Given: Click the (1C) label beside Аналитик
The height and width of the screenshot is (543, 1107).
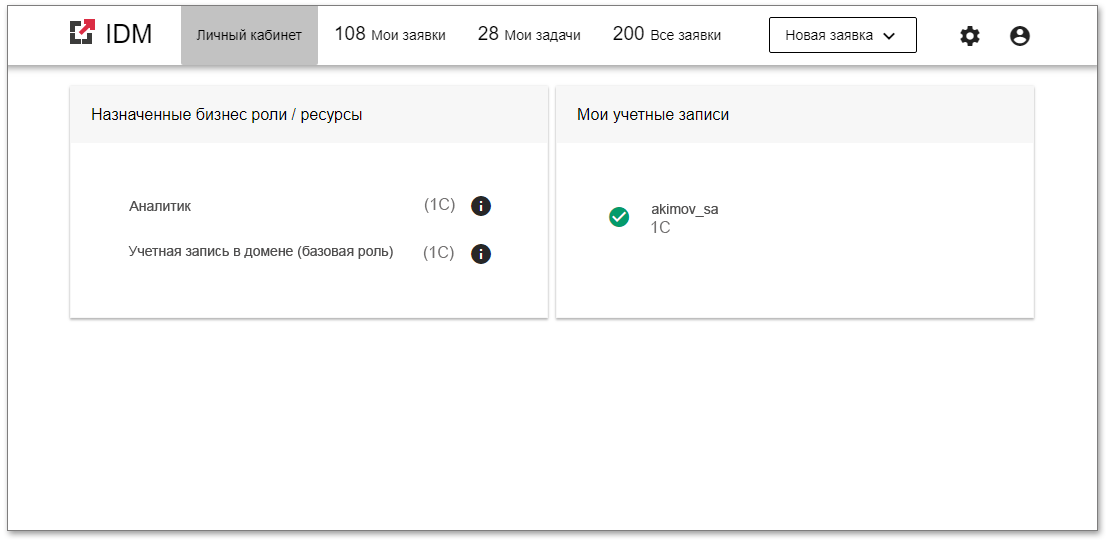Looking at the screenshot, I should click(439, 205).
